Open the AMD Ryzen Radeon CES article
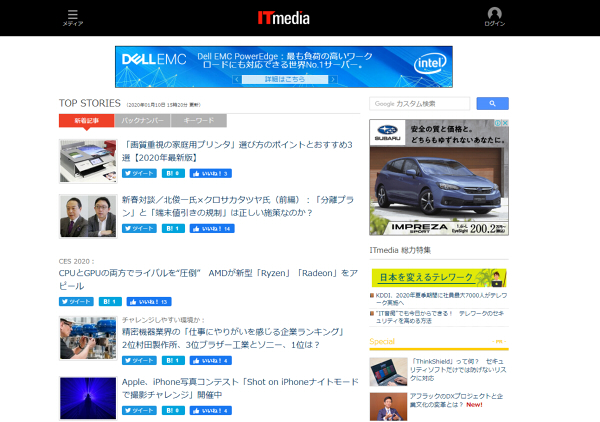Viewport: 600px width, 422px height. [x=208, y=279]
